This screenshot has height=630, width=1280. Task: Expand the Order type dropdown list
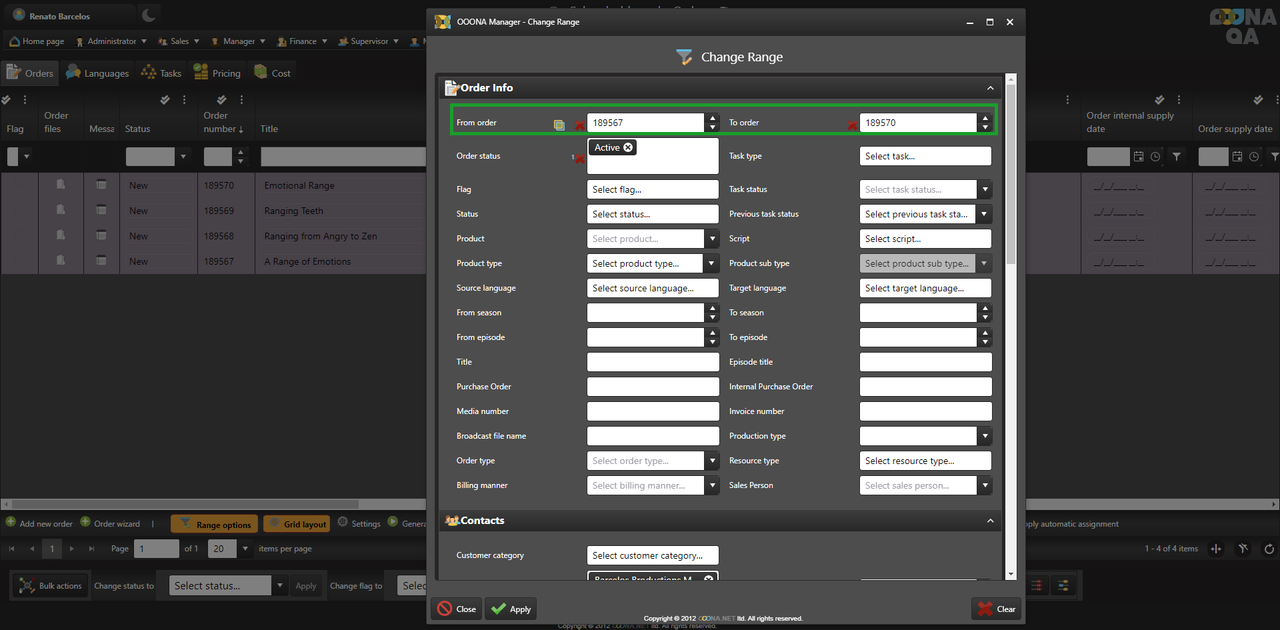pos(712,461)
